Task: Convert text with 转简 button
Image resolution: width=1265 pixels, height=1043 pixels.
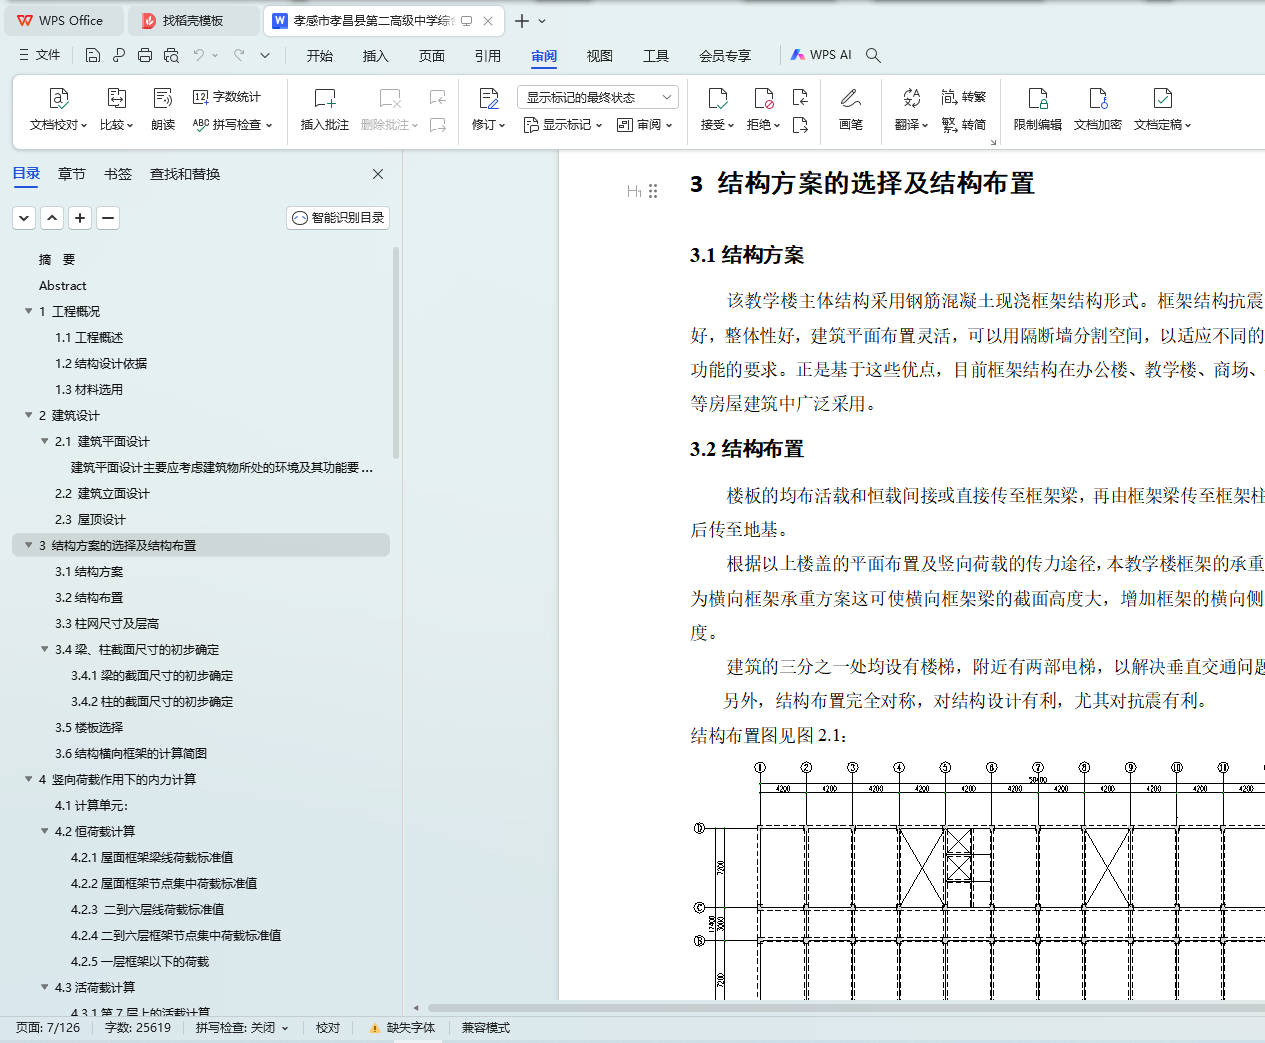Action: [964, 125]
